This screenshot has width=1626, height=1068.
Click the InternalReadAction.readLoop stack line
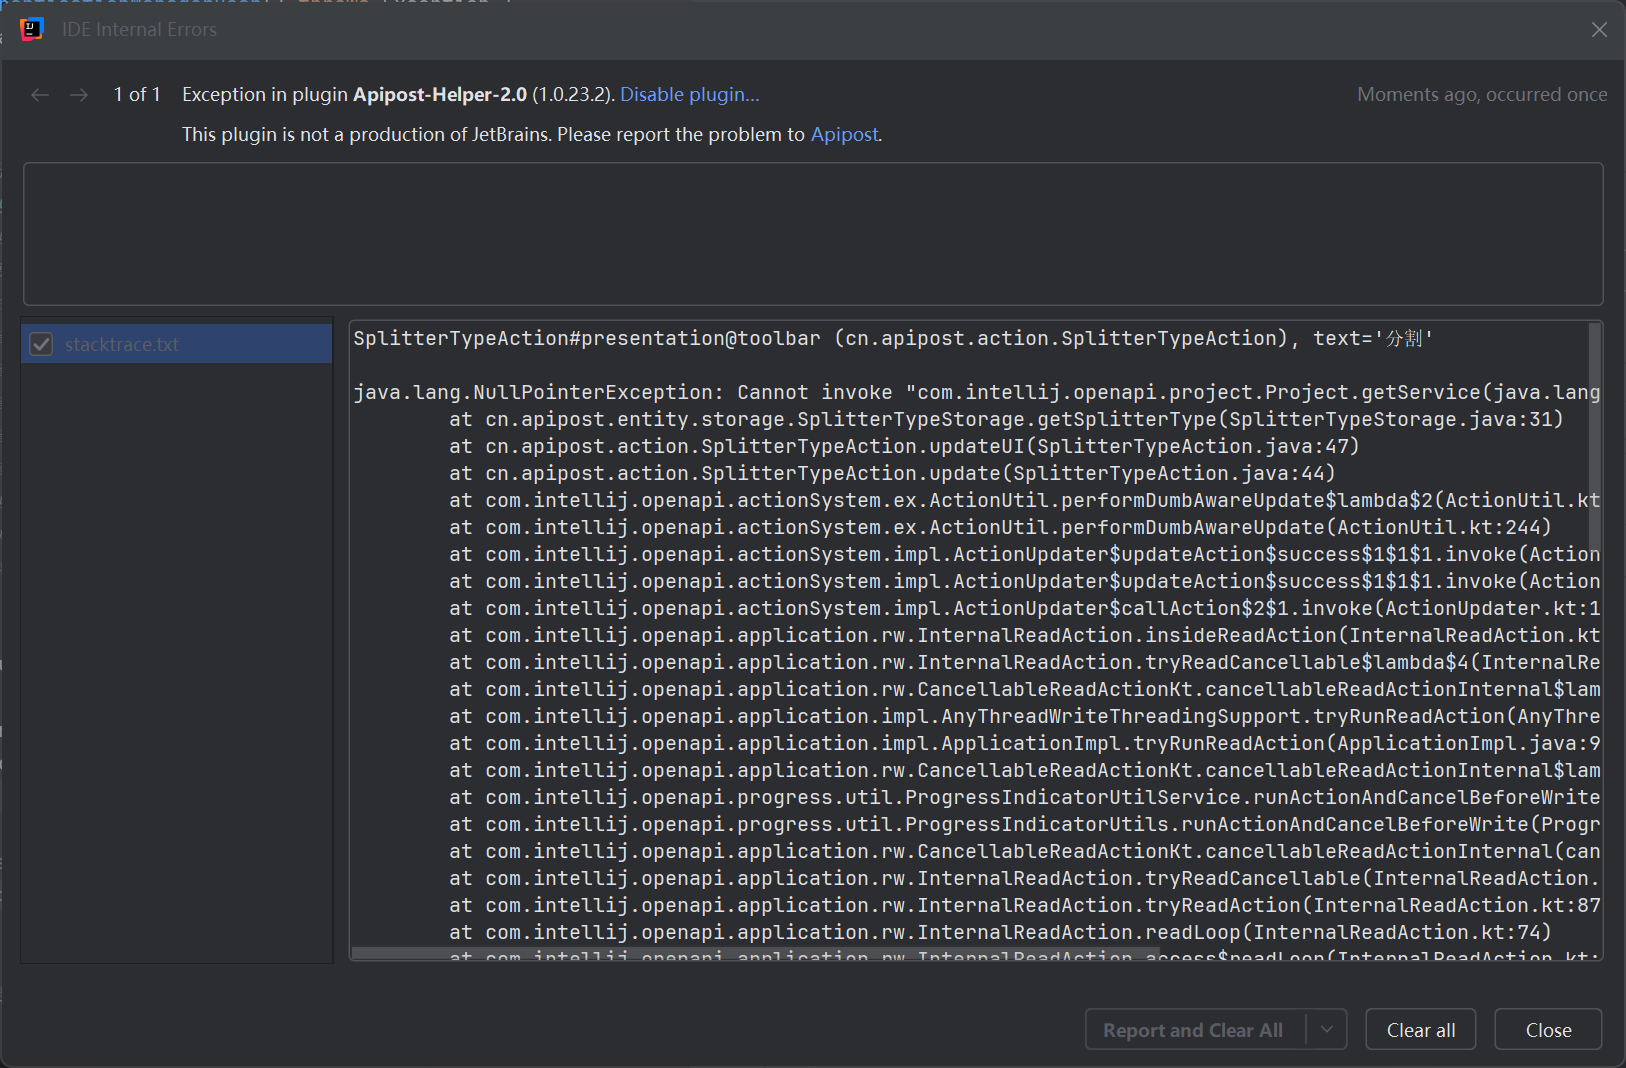[1000, 932]
